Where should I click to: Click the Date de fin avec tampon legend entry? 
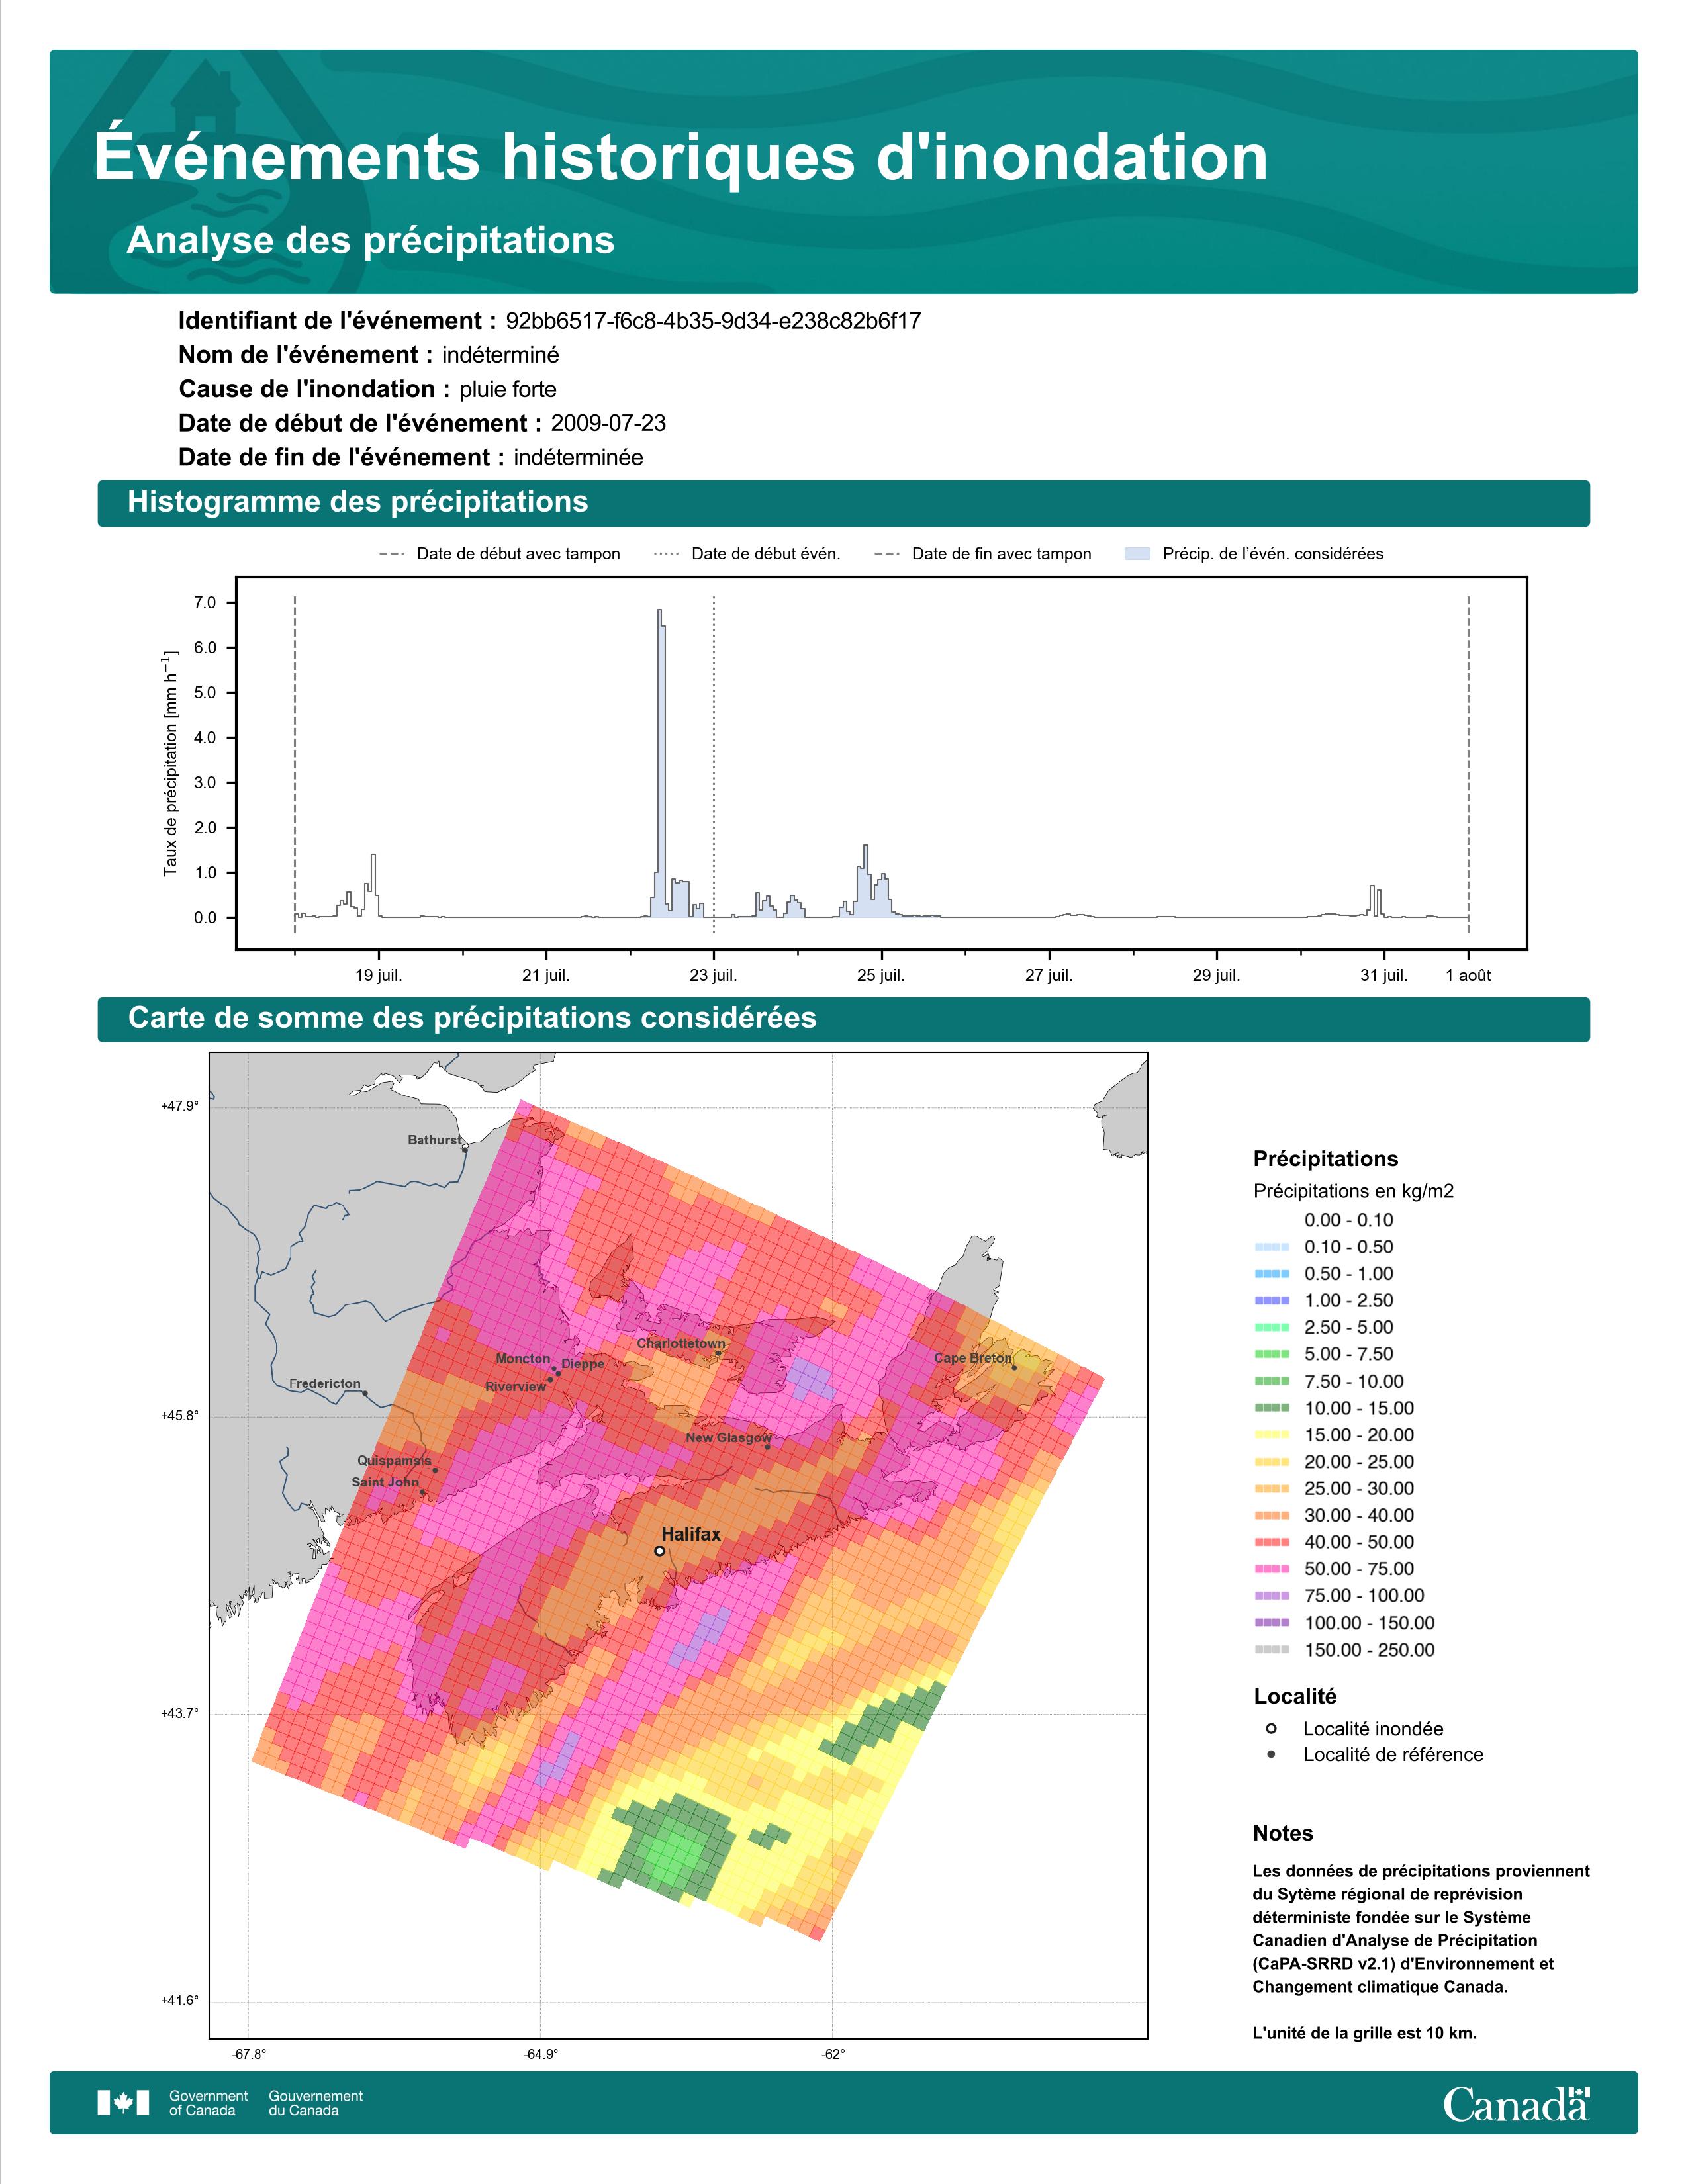tap(983, 554)
